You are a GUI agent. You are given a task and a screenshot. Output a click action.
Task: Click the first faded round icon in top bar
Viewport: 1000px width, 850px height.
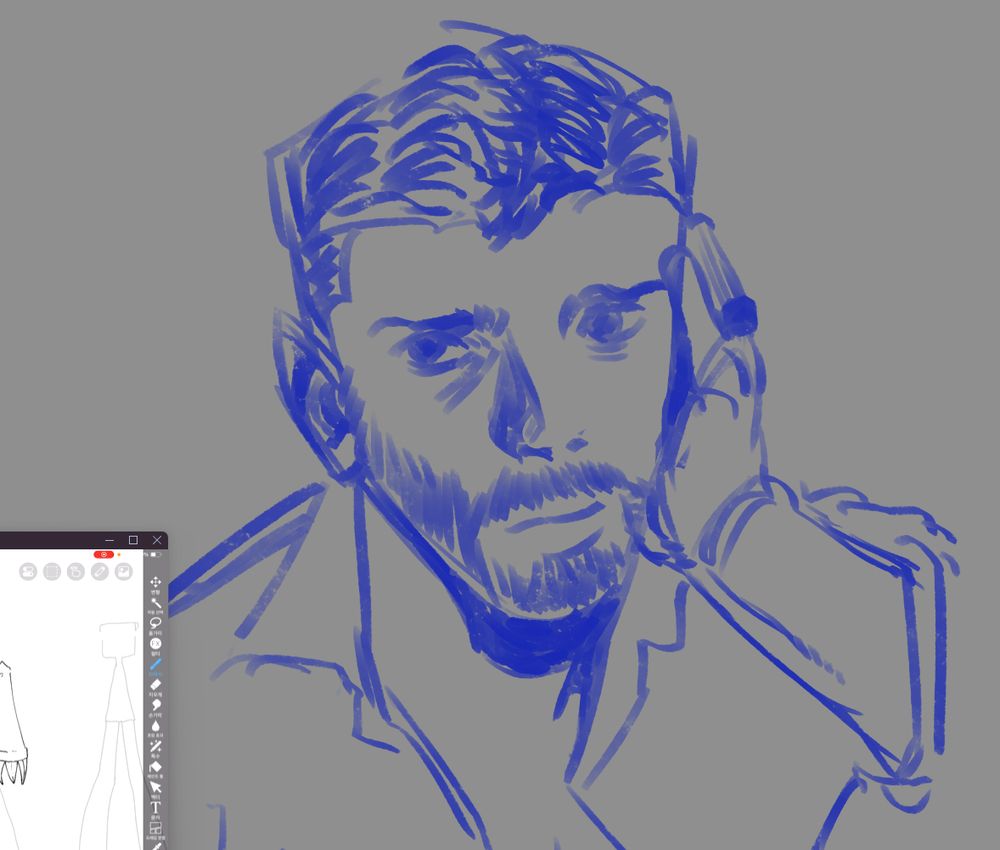point(28,571)
